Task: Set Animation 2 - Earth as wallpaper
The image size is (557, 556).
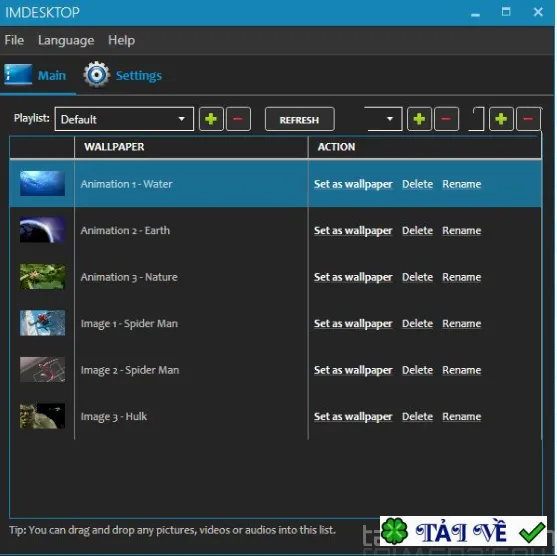Action: (353, 231)
